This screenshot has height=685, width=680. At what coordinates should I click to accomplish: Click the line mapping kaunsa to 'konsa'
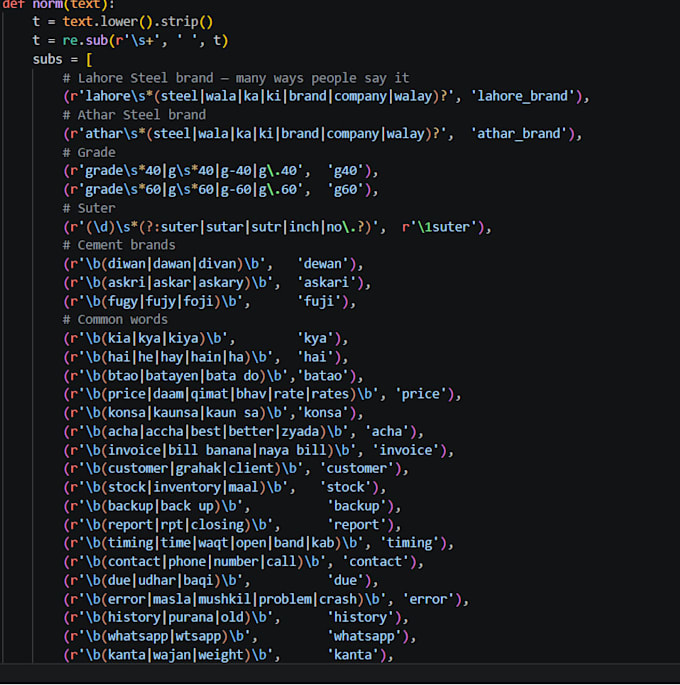(213, 413)
